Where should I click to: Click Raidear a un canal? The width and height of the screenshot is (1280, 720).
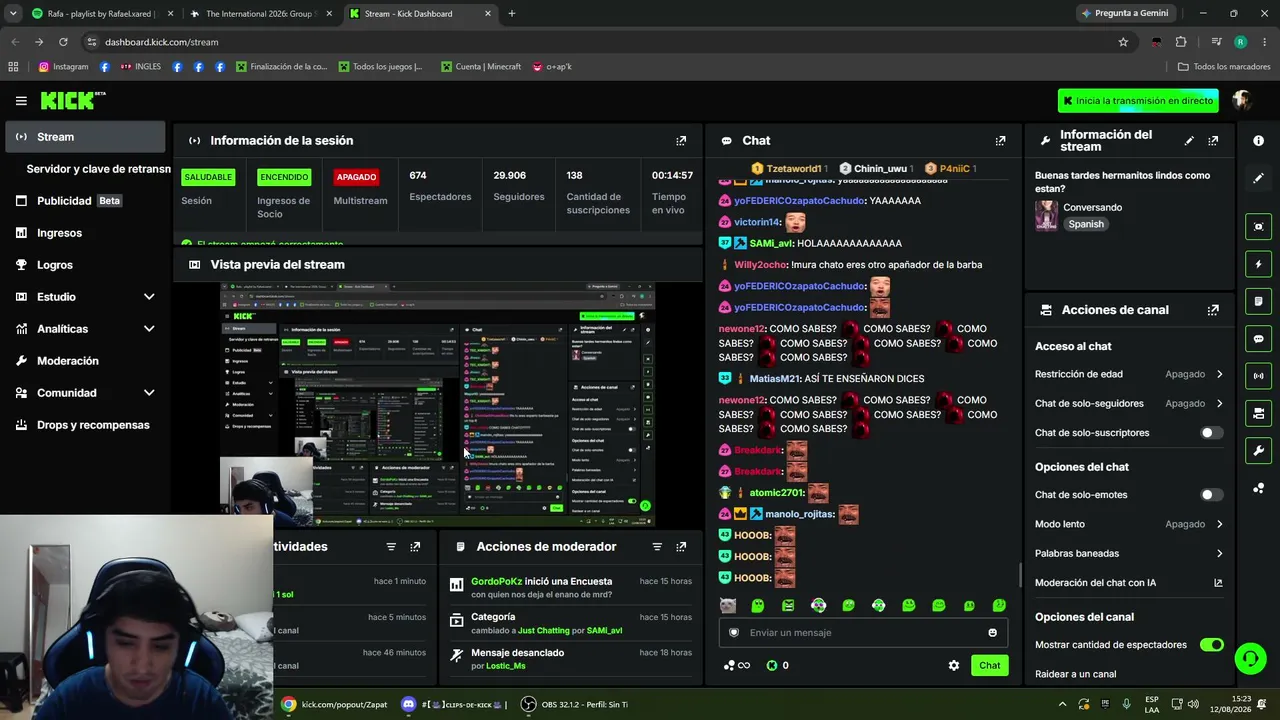(x=1076, y=674)
